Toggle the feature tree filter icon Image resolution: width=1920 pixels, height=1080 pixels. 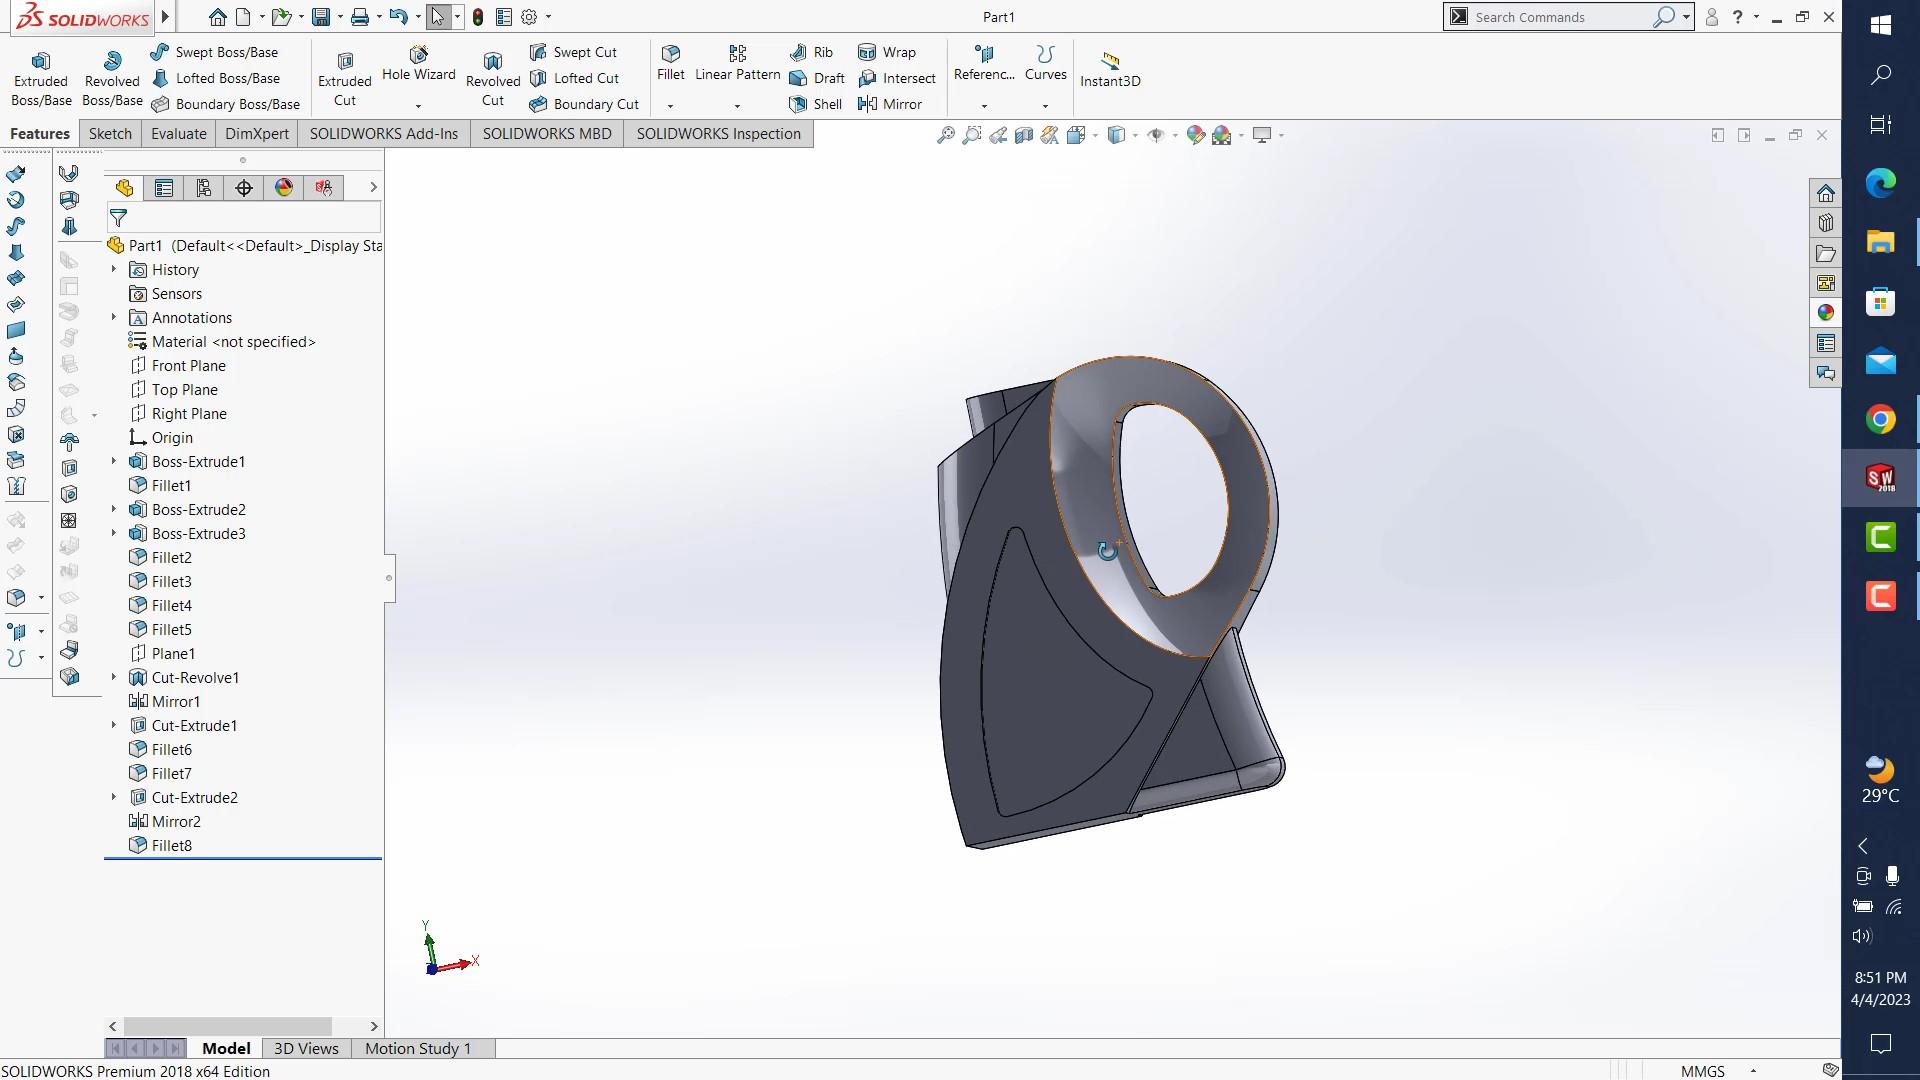pos(118,217)
